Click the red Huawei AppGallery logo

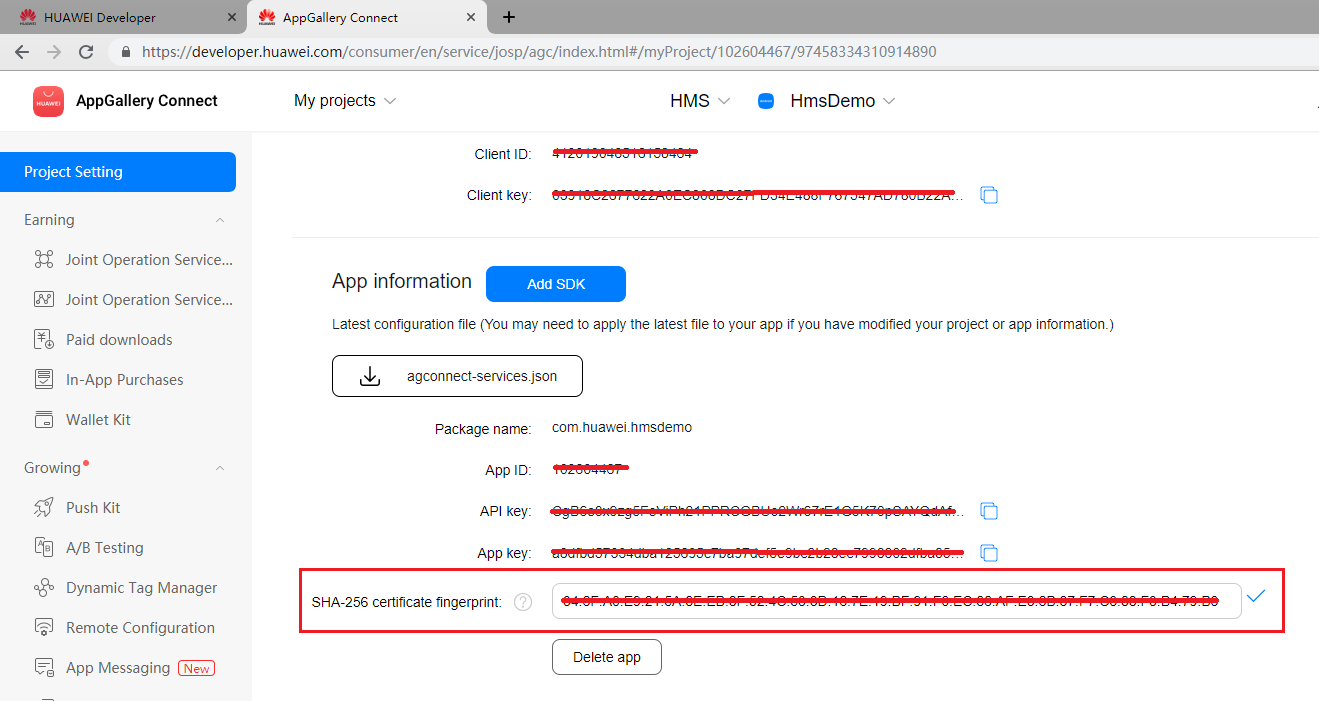click(48, 101)
